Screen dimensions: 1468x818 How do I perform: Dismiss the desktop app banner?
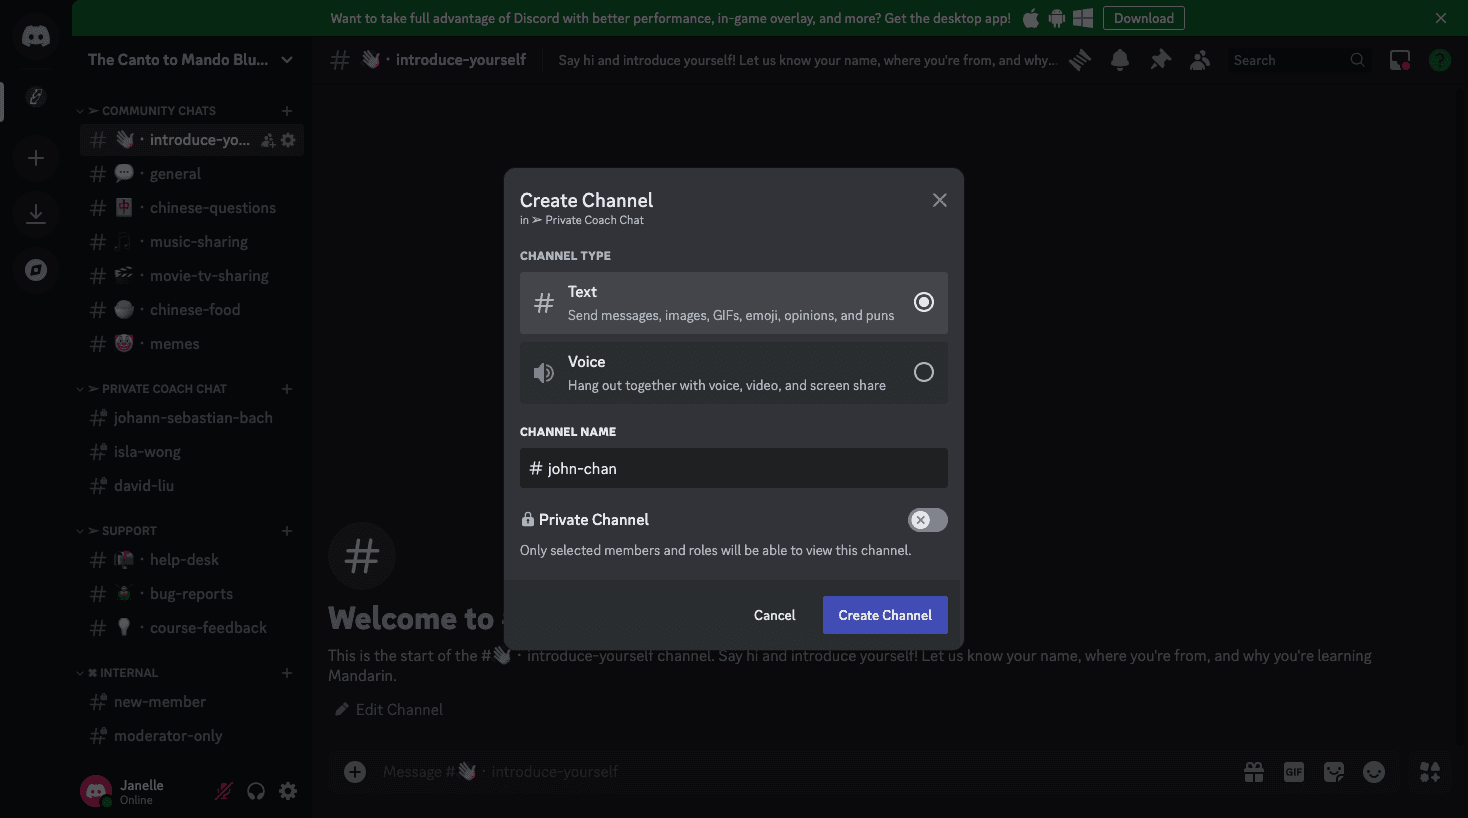(1441, 18)
